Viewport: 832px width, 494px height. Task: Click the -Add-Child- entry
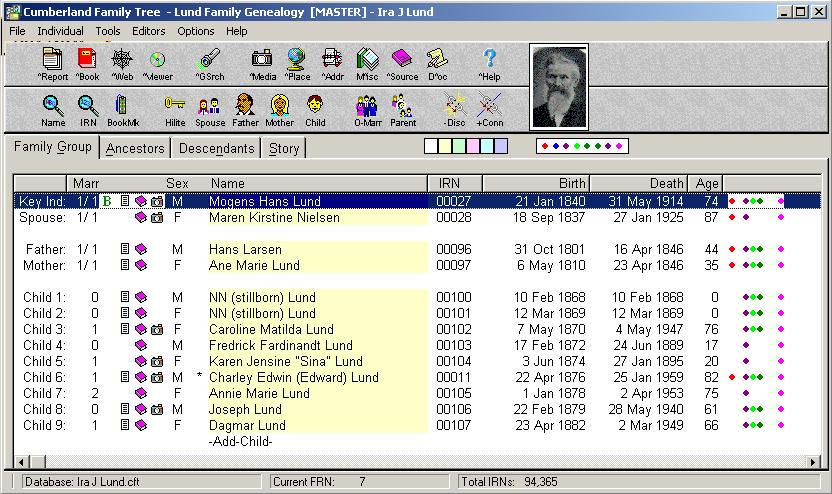click(x=240, y=442)
